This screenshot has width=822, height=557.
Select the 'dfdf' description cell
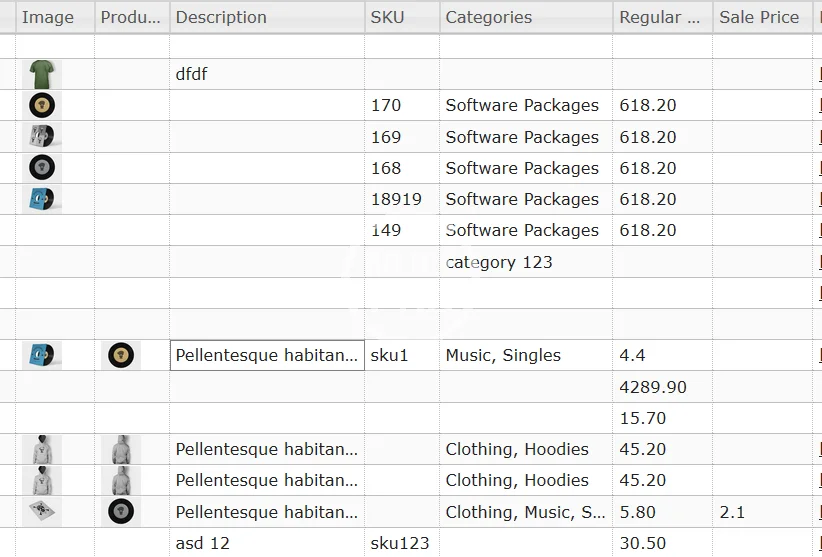coord(266,74)
